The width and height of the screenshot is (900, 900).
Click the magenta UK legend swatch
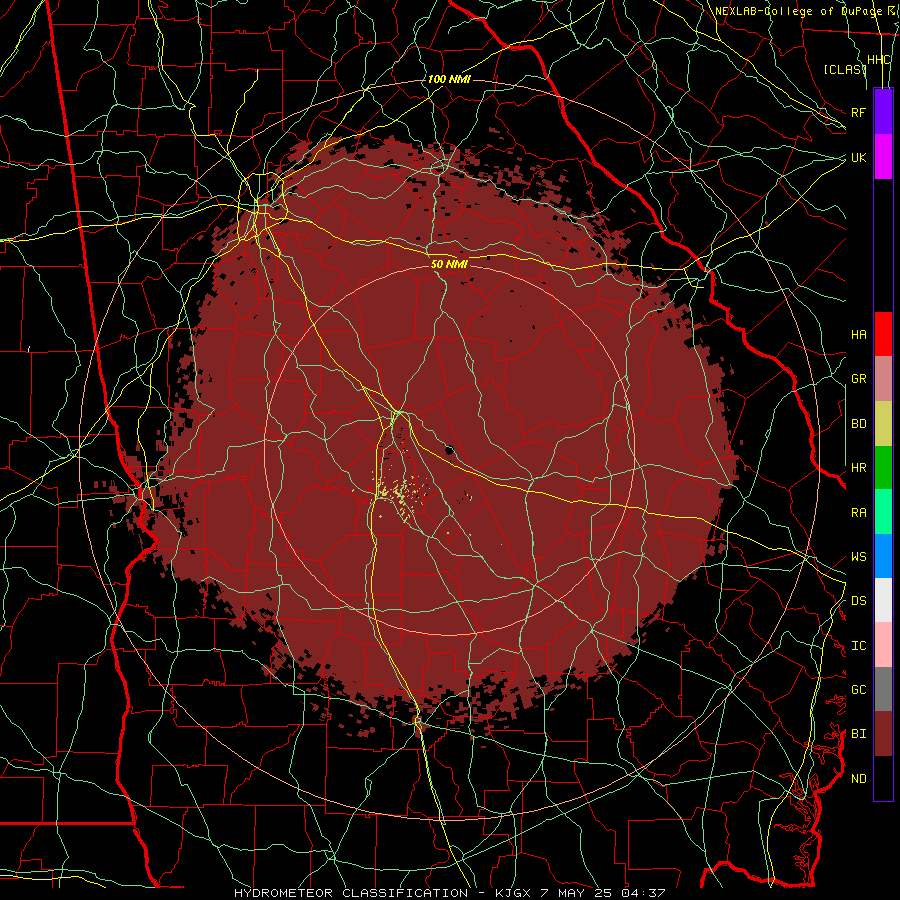point(883,157)
